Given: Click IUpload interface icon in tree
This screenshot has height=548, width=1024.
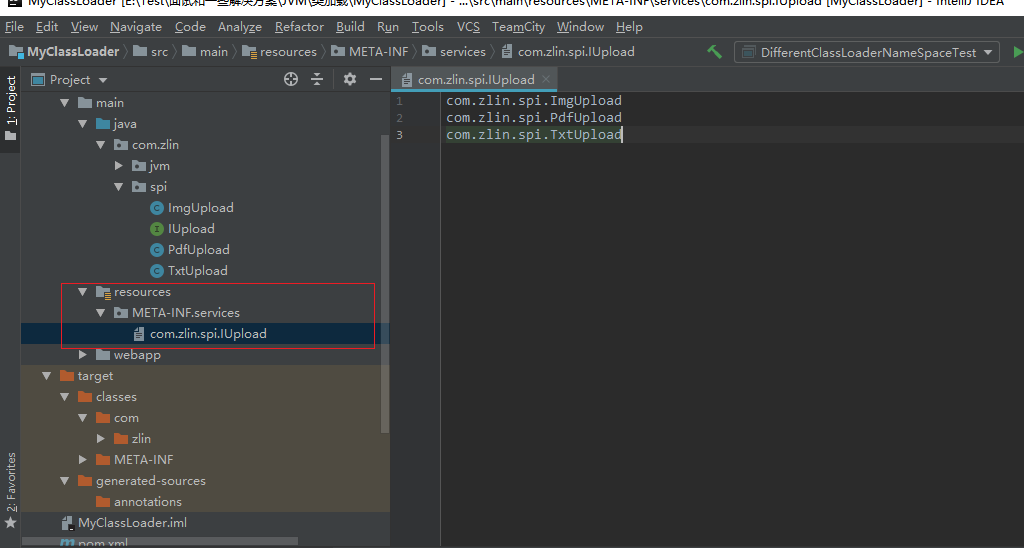Looking at the screenshot, I should [157, 229].
